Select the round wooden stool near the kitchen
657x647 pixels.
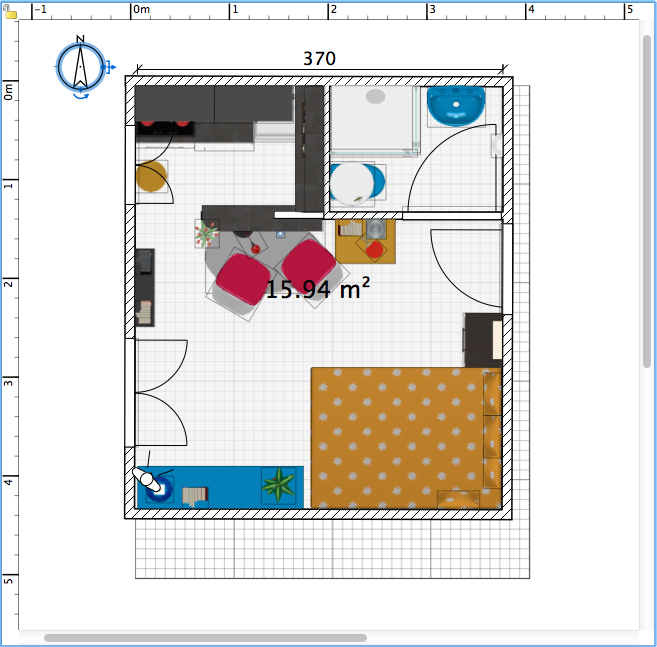tap(150, 178)
